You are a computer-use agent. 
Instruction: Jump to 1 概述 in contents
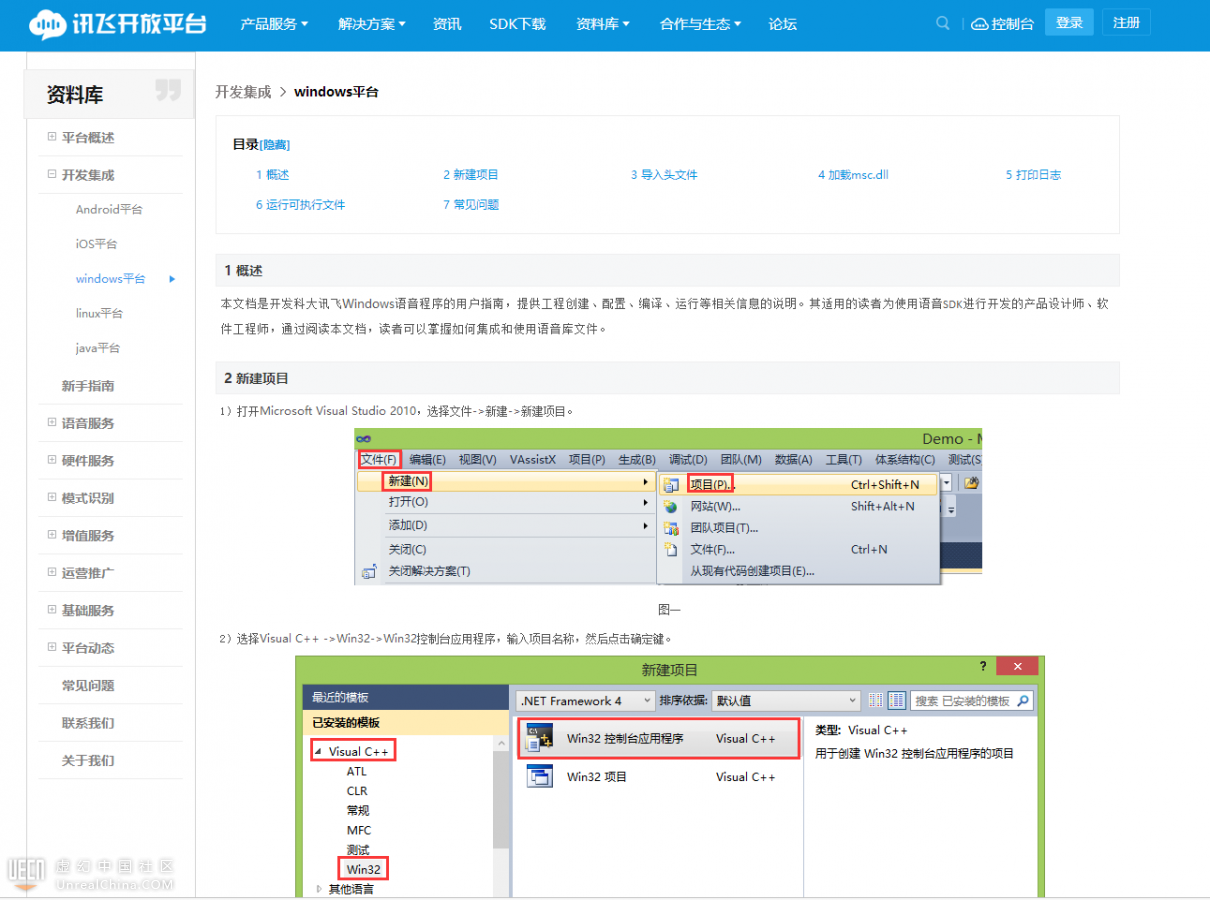272,175
